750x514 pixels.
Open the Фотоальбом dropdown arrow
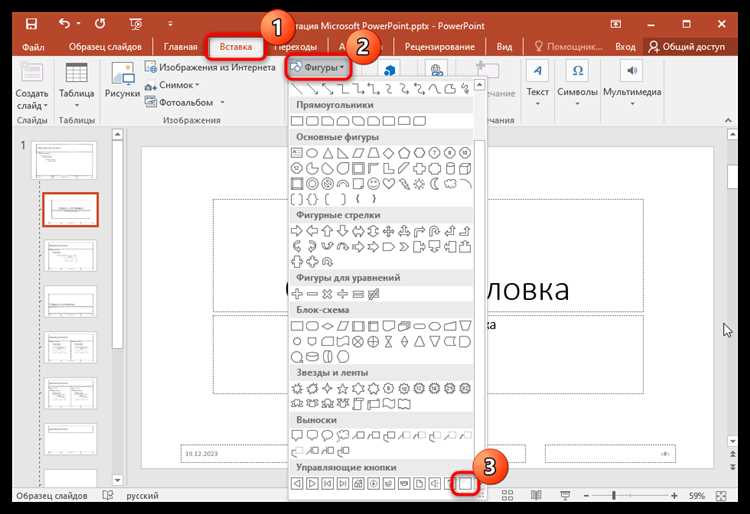222,102
